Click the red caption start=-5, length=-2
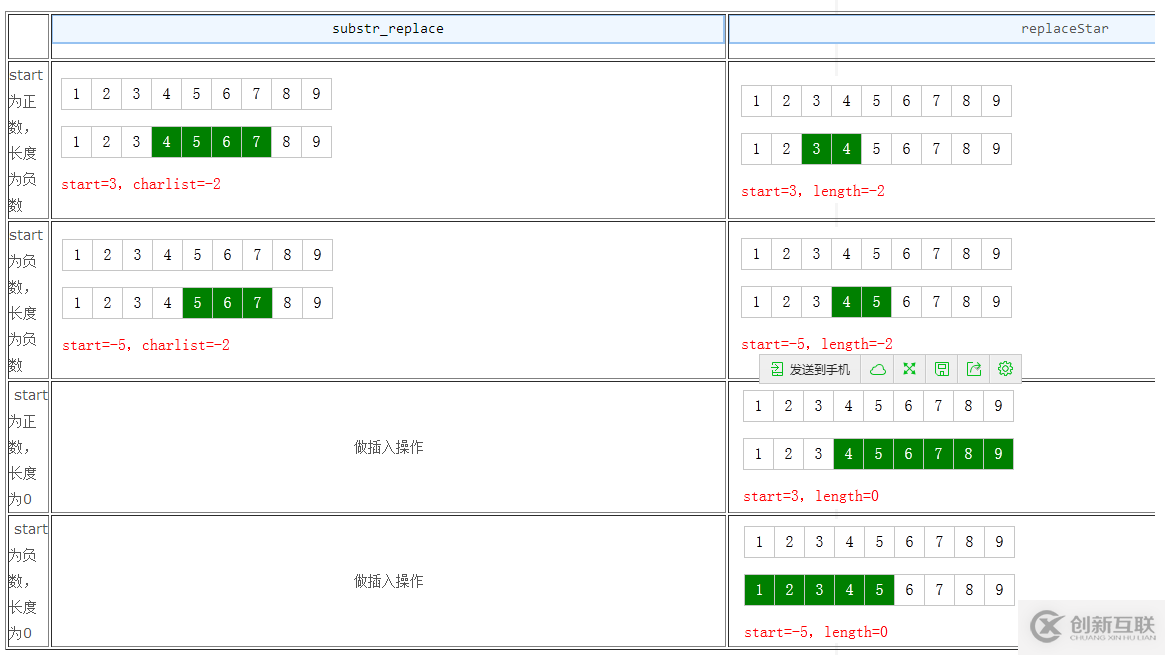 pos(817,345)
